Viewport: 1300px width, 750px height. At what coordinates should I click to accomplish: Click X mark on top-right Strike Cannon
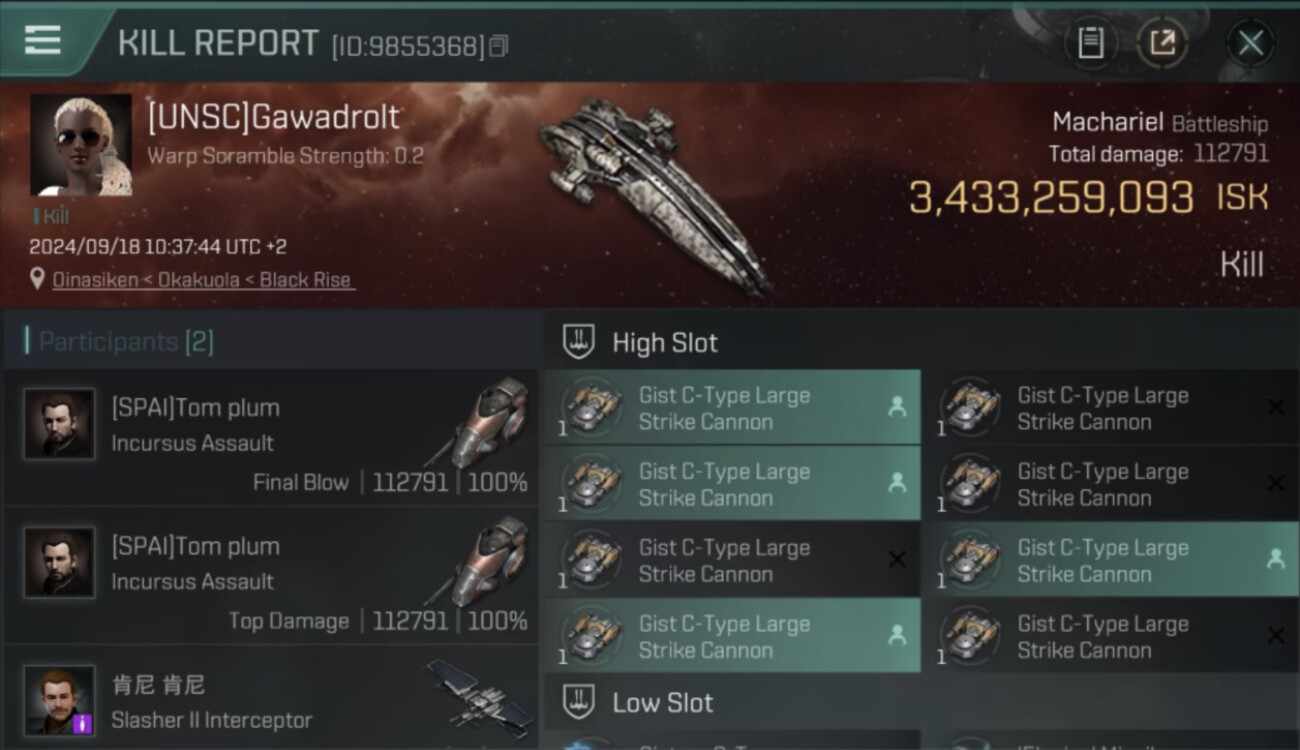(x=1276, y=407)
